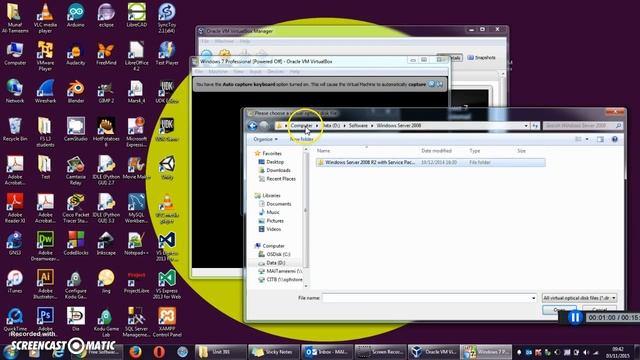Select Data (D:) drive in navigation pane
Viewport: 640px width, 360px height.
(272, 263)
